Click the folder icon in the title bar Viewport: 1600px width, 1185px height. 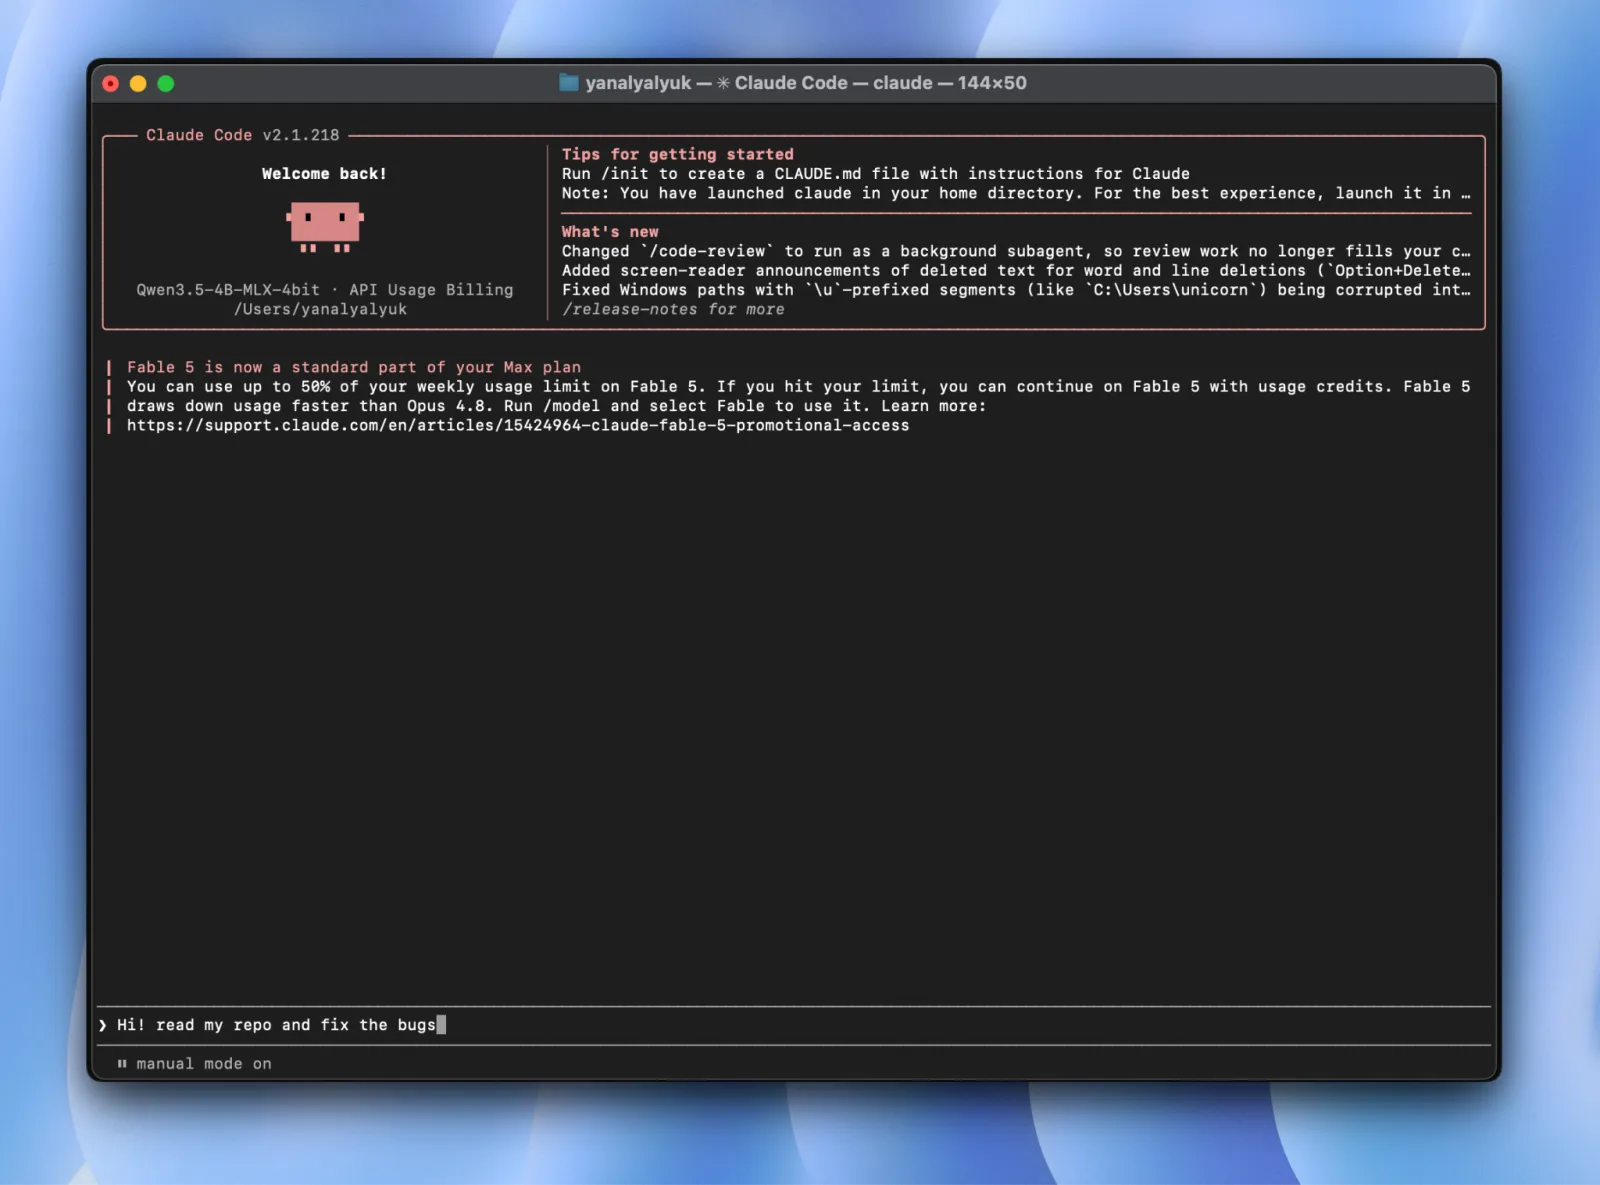point(568,83)
